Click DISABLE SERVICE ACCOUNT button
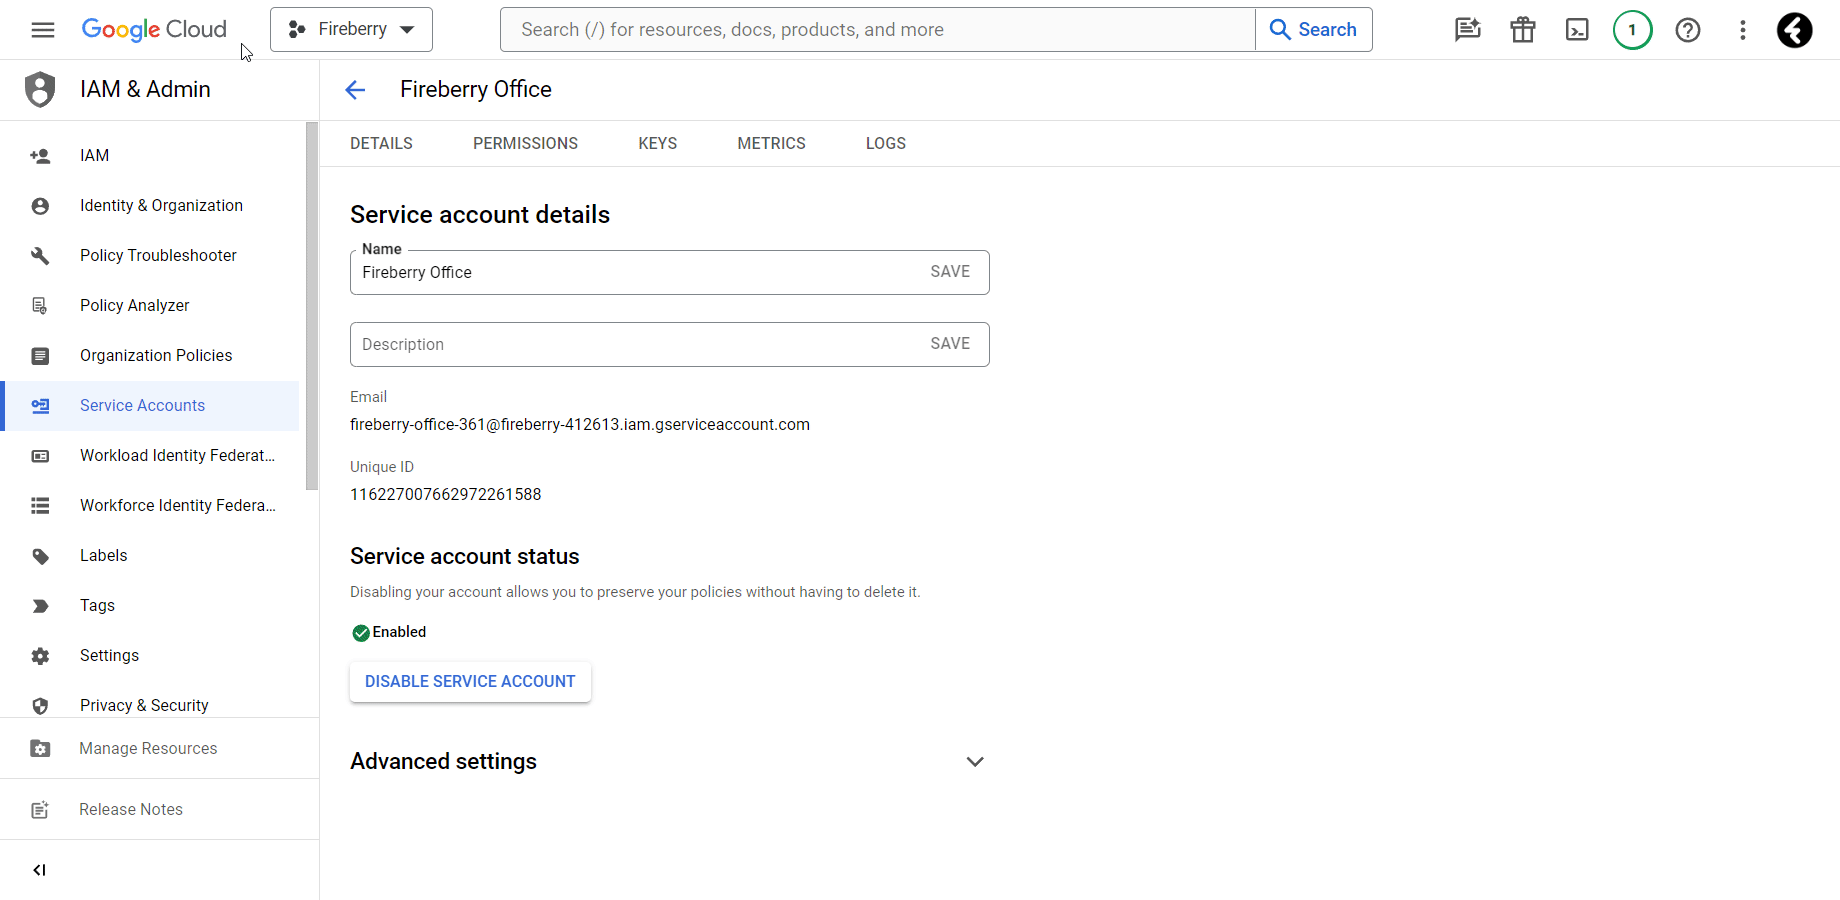The width and height of the screenshot is (1840, 900). click(x=470, y=682)
